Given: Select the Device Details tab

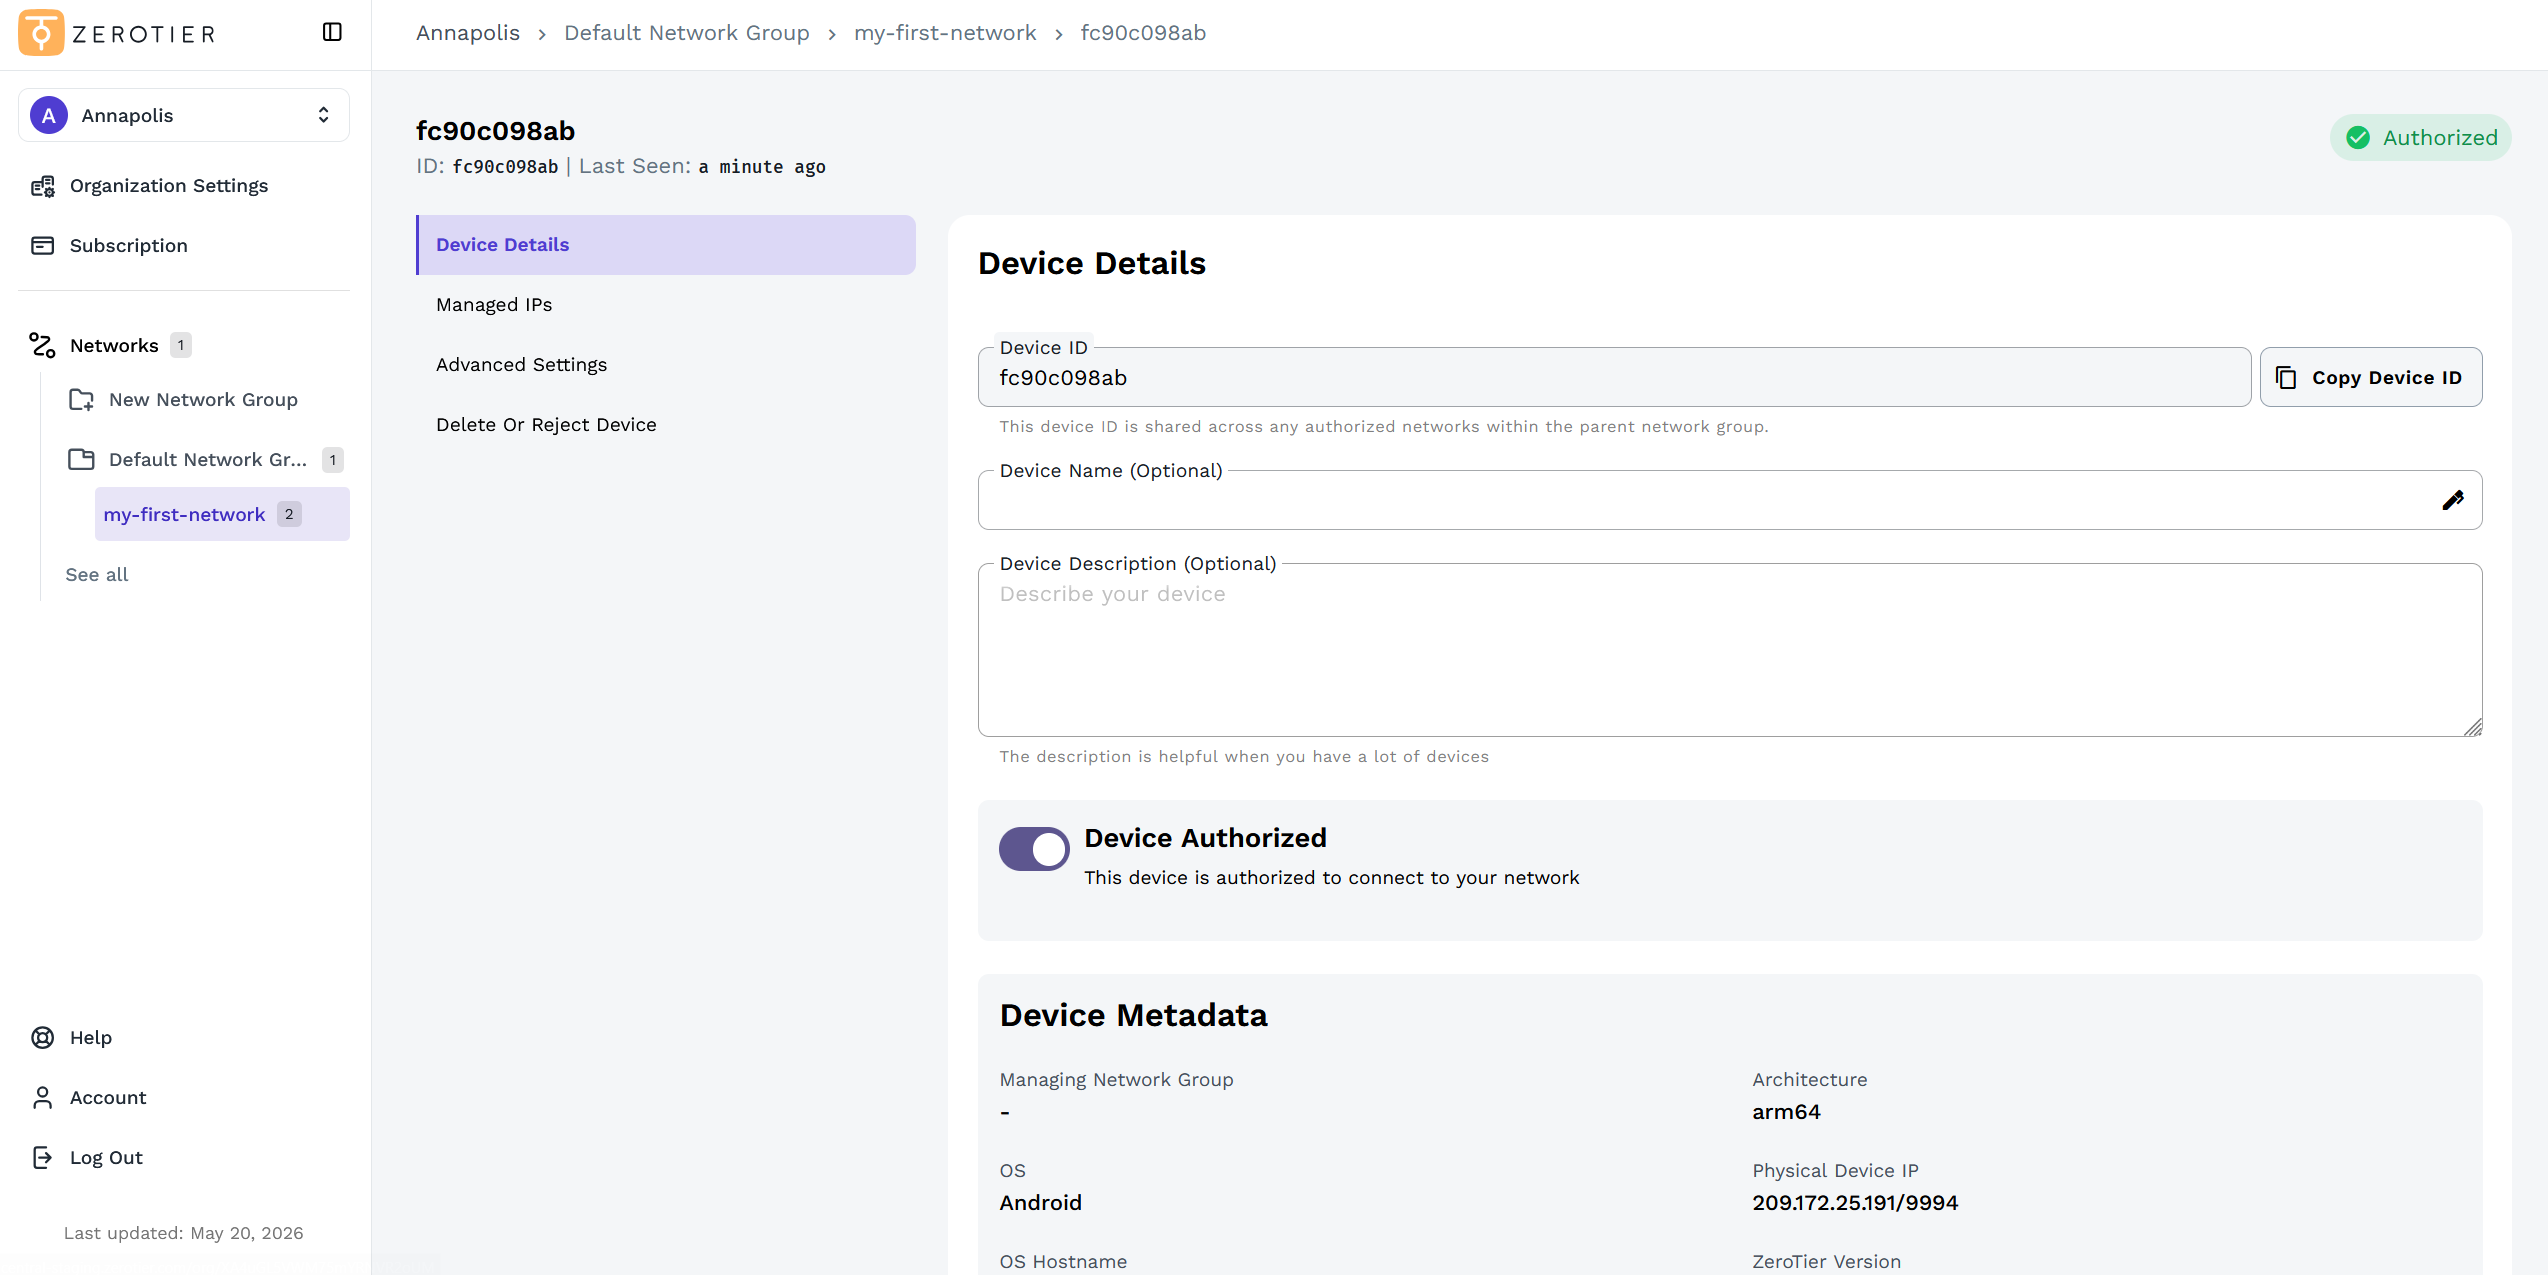Looking at the screenshot, I should 666,245.
